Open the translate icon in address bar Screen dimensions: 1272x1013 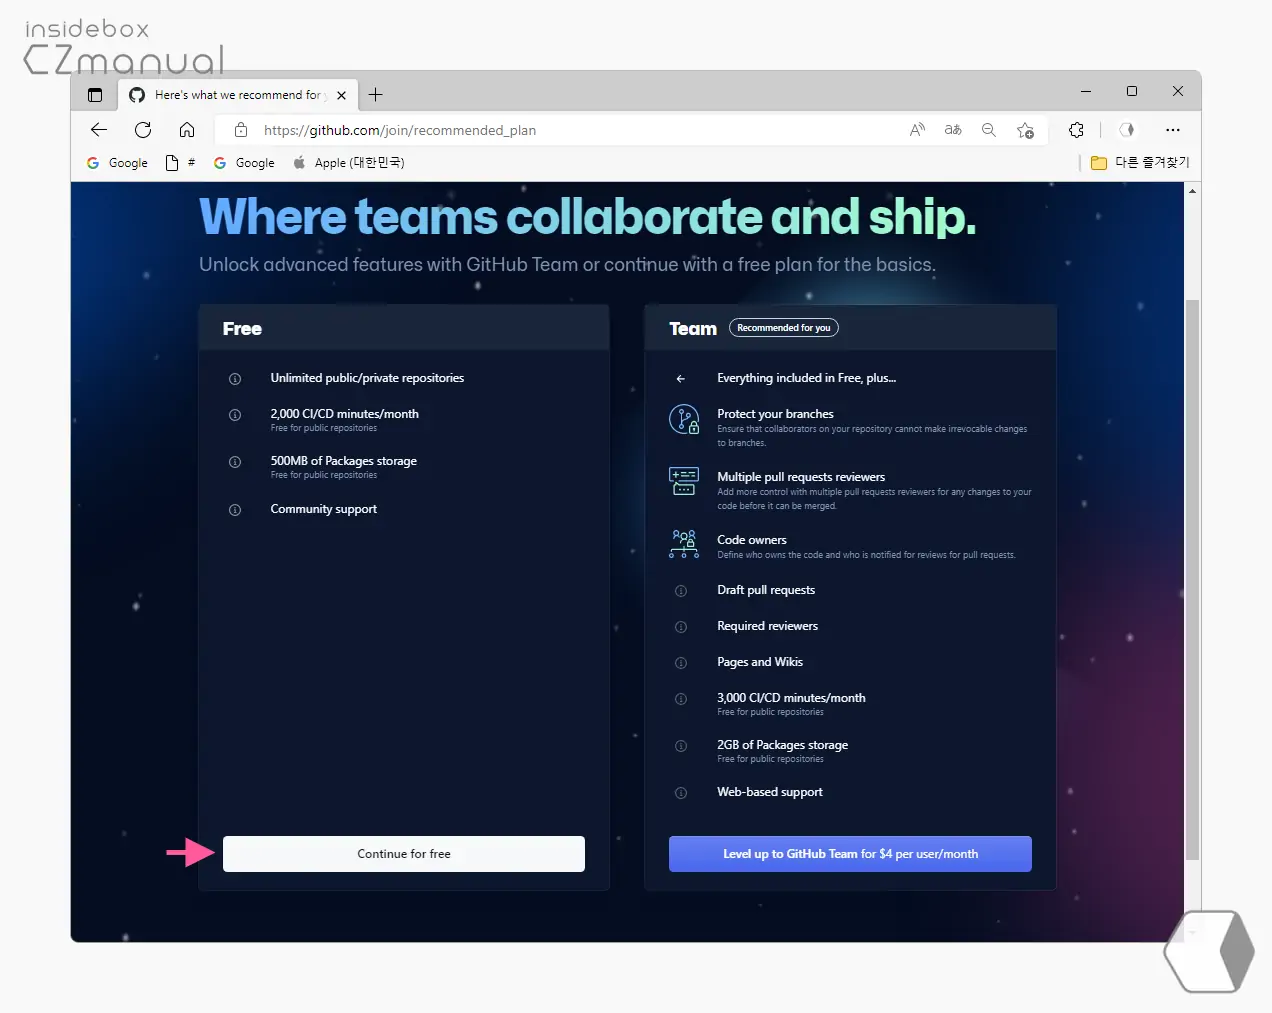(x=953, y=130)
